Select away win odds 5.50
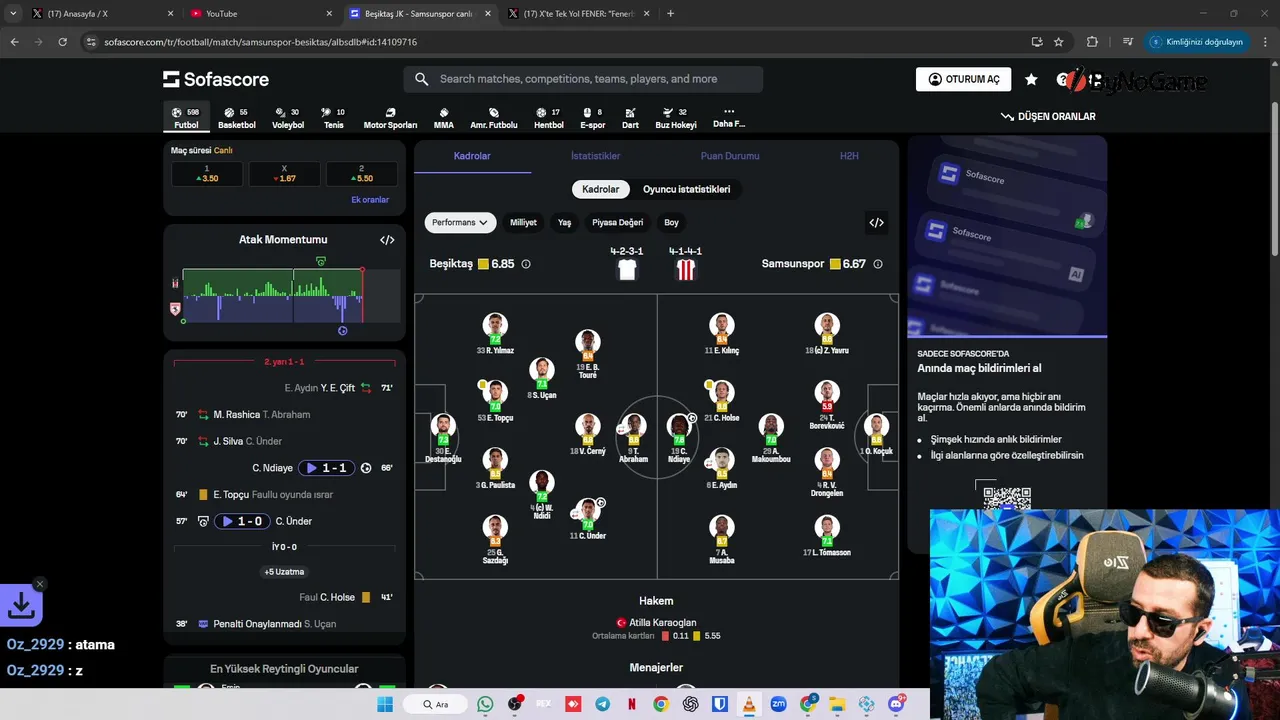 click(362, 174)
